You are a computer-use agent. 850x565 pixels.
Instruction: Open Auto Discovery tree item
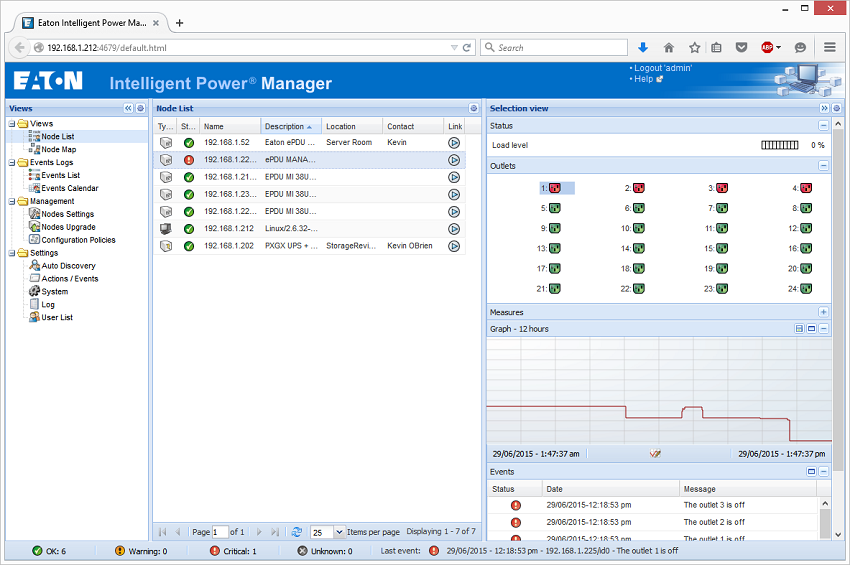tap(68, 266)
